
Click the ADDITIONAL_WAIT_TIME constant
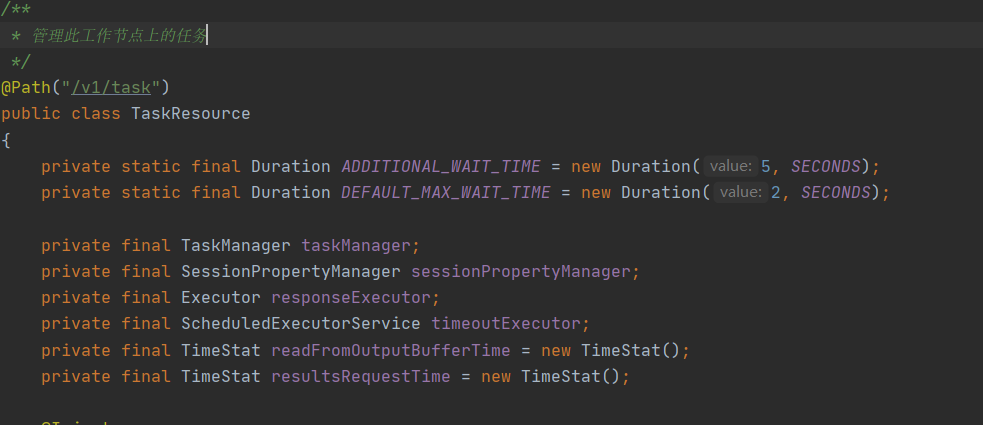coord(441,167)
